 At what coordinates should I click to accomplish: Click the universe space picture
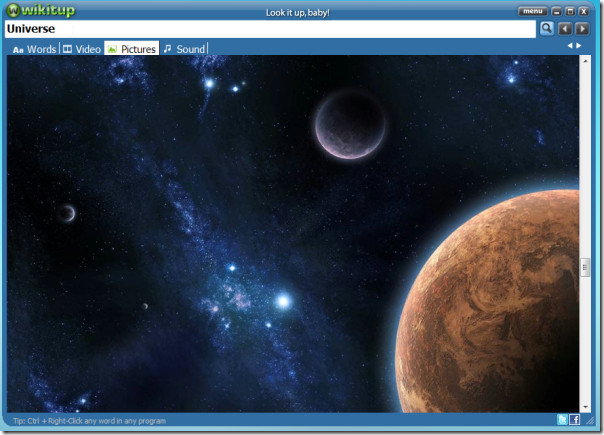[293, 234]
